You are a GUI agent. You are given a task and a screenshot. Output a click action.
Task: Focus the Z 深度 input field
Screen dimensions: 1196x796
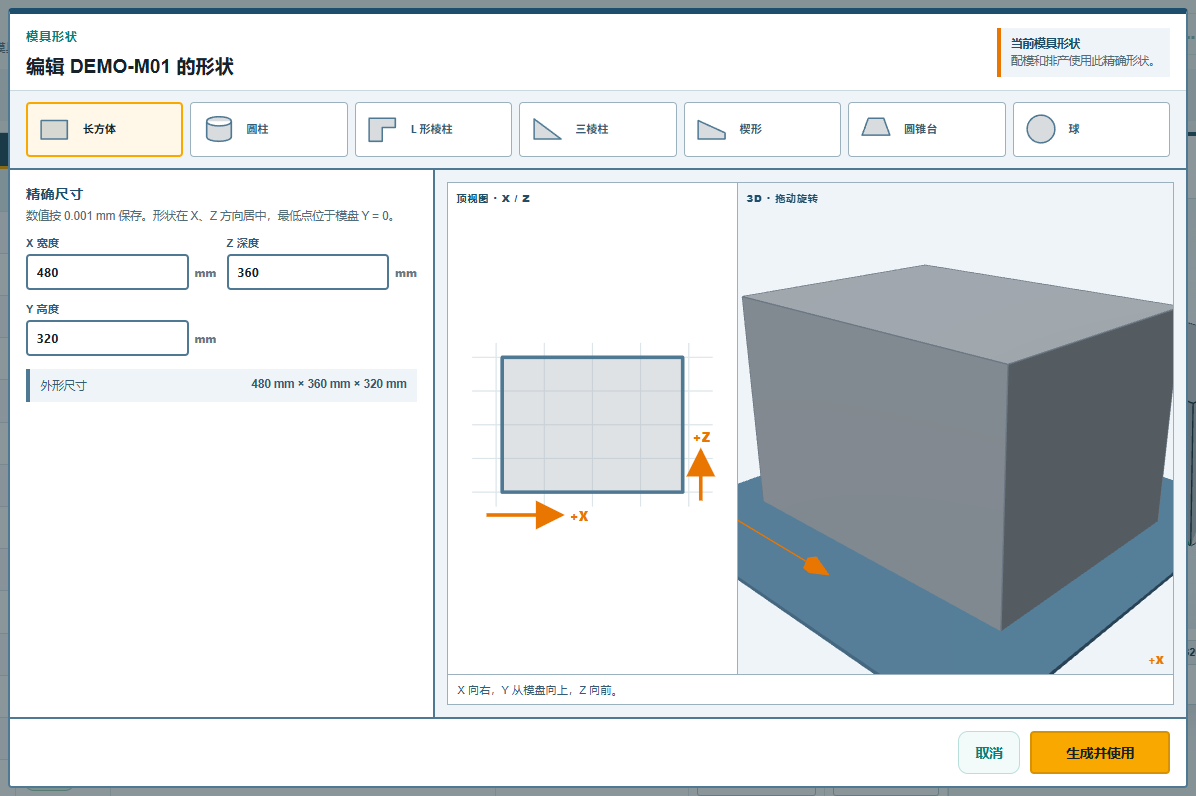click(308, 272)
